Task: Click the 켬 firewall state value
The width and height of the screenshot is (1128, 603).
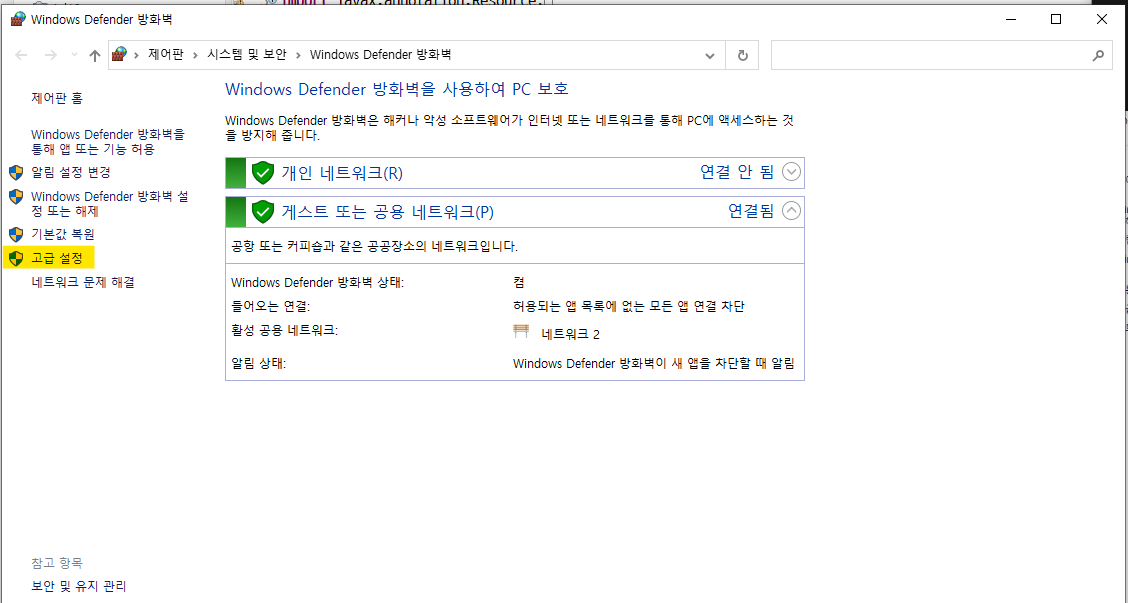Action: tap(519, 283)
